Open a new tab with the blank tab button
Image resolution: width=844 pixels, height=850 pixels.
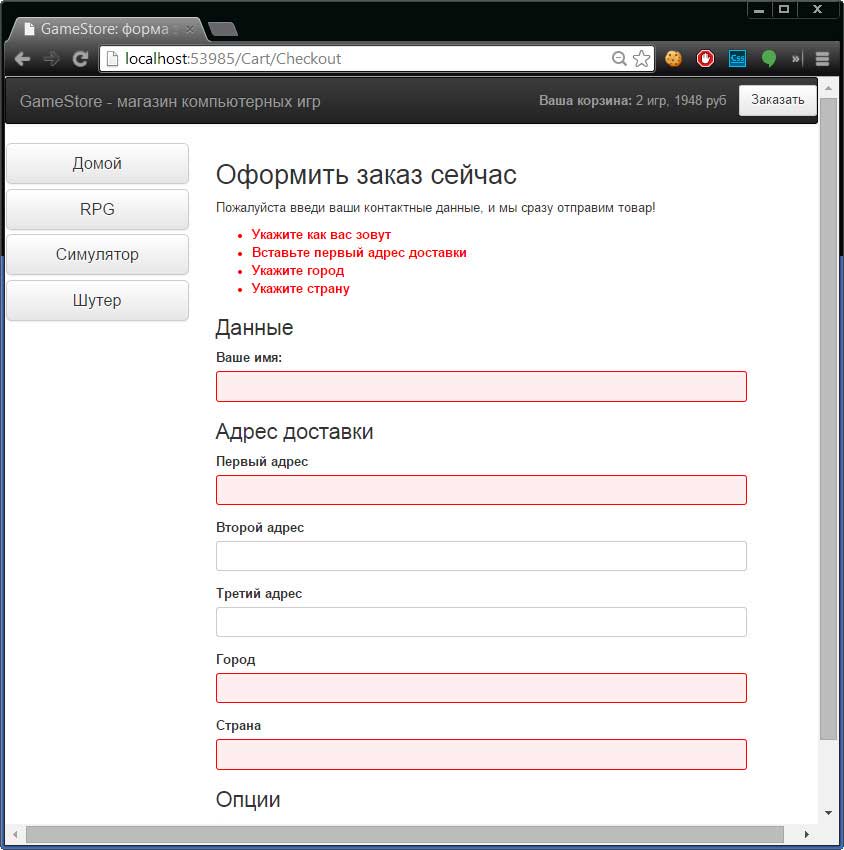click(223, 29)
